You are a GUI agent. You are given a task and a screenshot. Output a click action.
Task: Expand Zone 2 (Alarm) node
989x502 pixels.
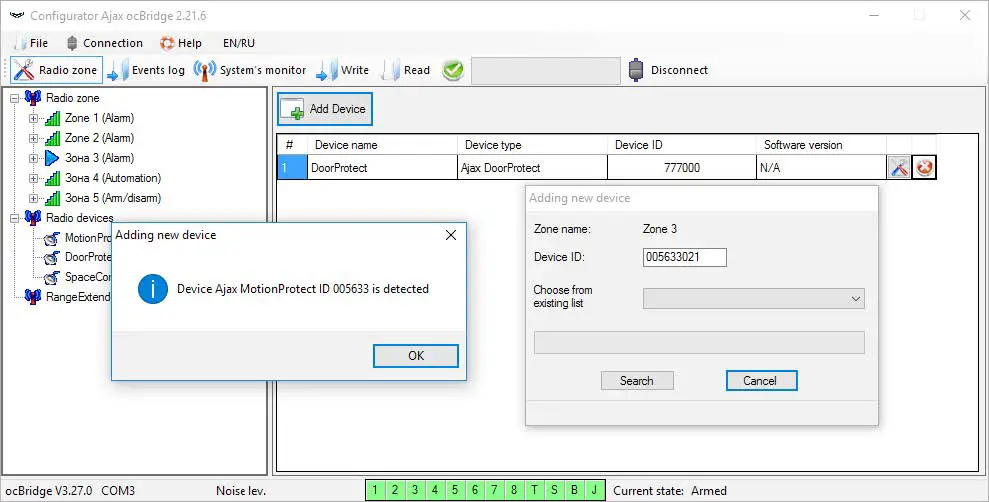33,138
